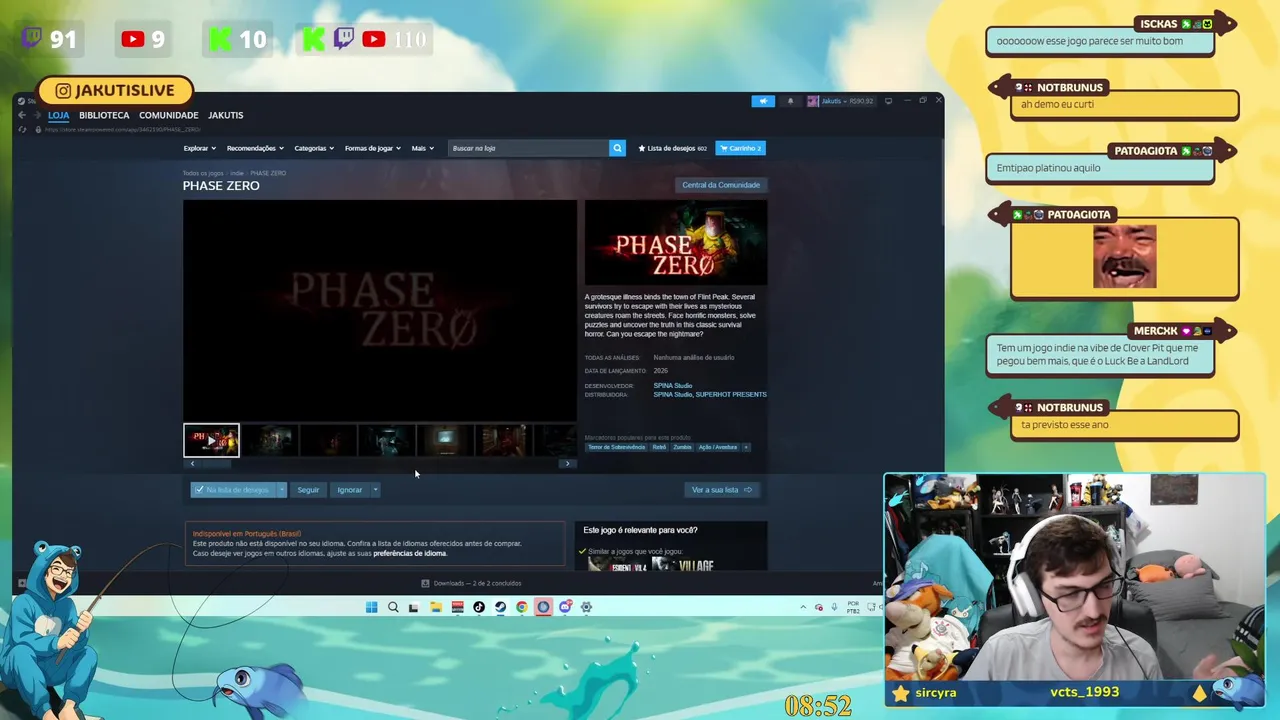The height and width of the screenshot is (720, 1280).
Task: Click the Seguir button
Action: pos(308,490)
